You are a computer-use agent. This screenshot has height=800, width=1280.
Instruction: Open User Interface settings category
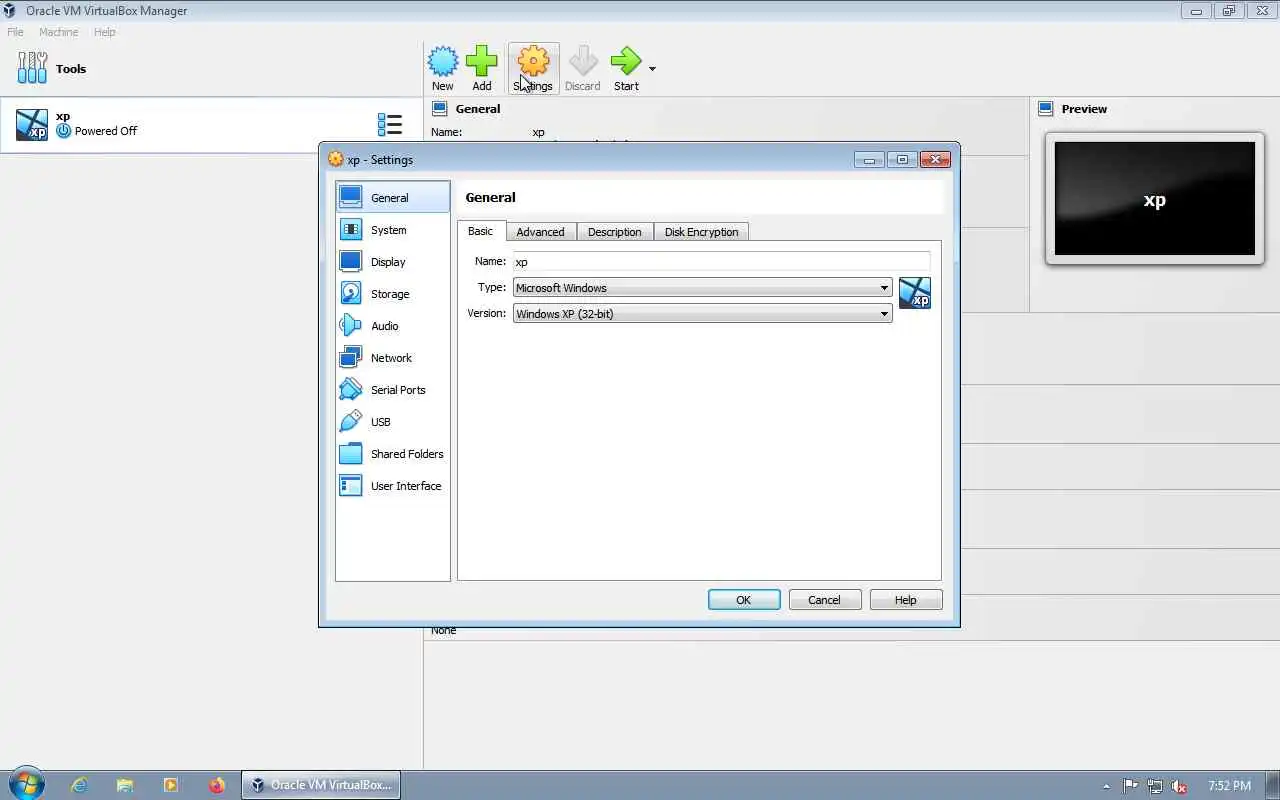pos(393,486)
